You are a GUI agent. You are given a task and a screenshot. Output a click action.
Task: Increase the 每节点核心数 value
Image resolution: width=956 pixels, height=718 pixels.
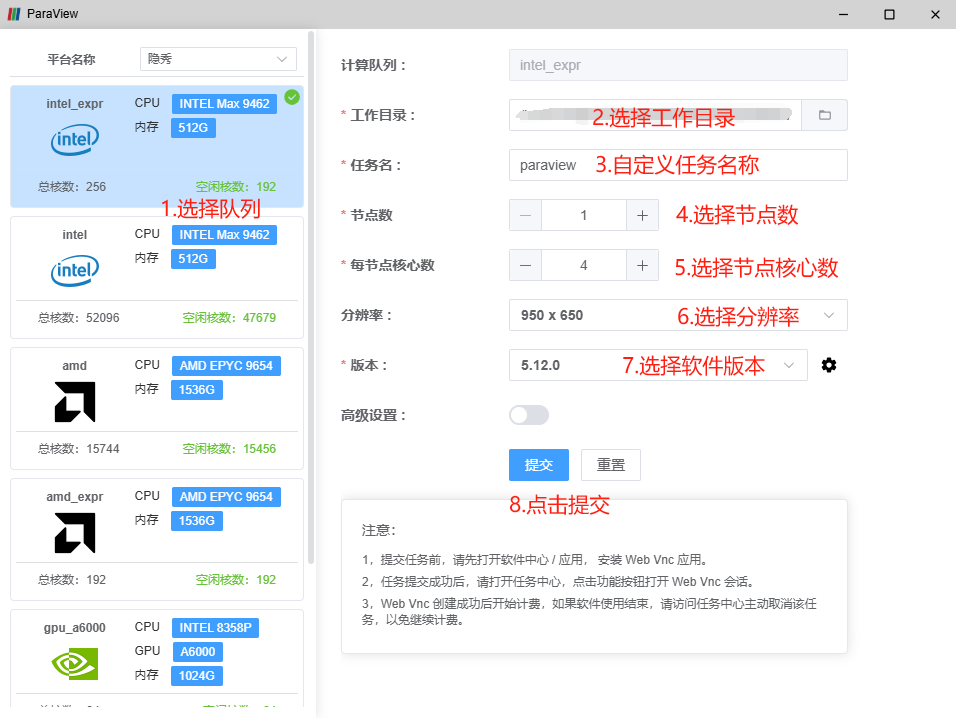point(642,265)
